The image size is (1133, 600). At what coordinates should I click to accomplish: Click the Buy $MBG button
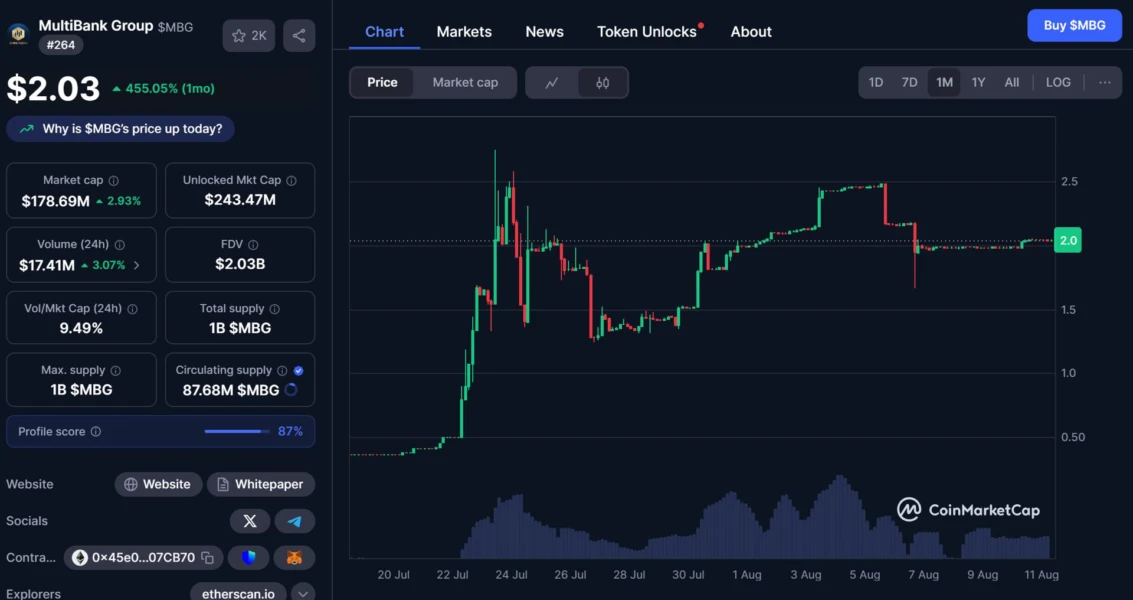point(1074,25)
